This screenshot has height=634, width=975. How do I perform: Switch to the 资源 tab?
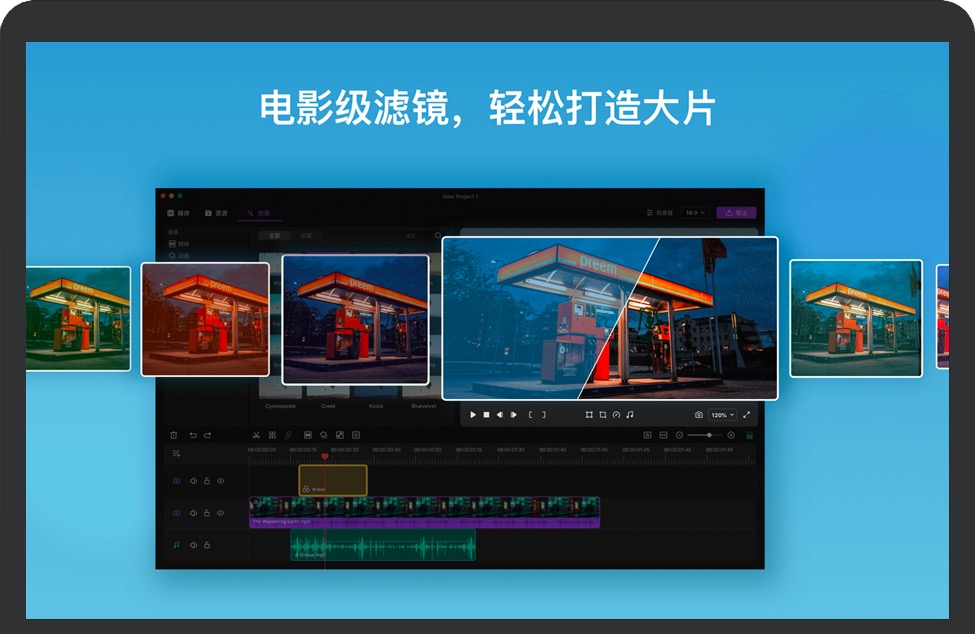(216, 213)
